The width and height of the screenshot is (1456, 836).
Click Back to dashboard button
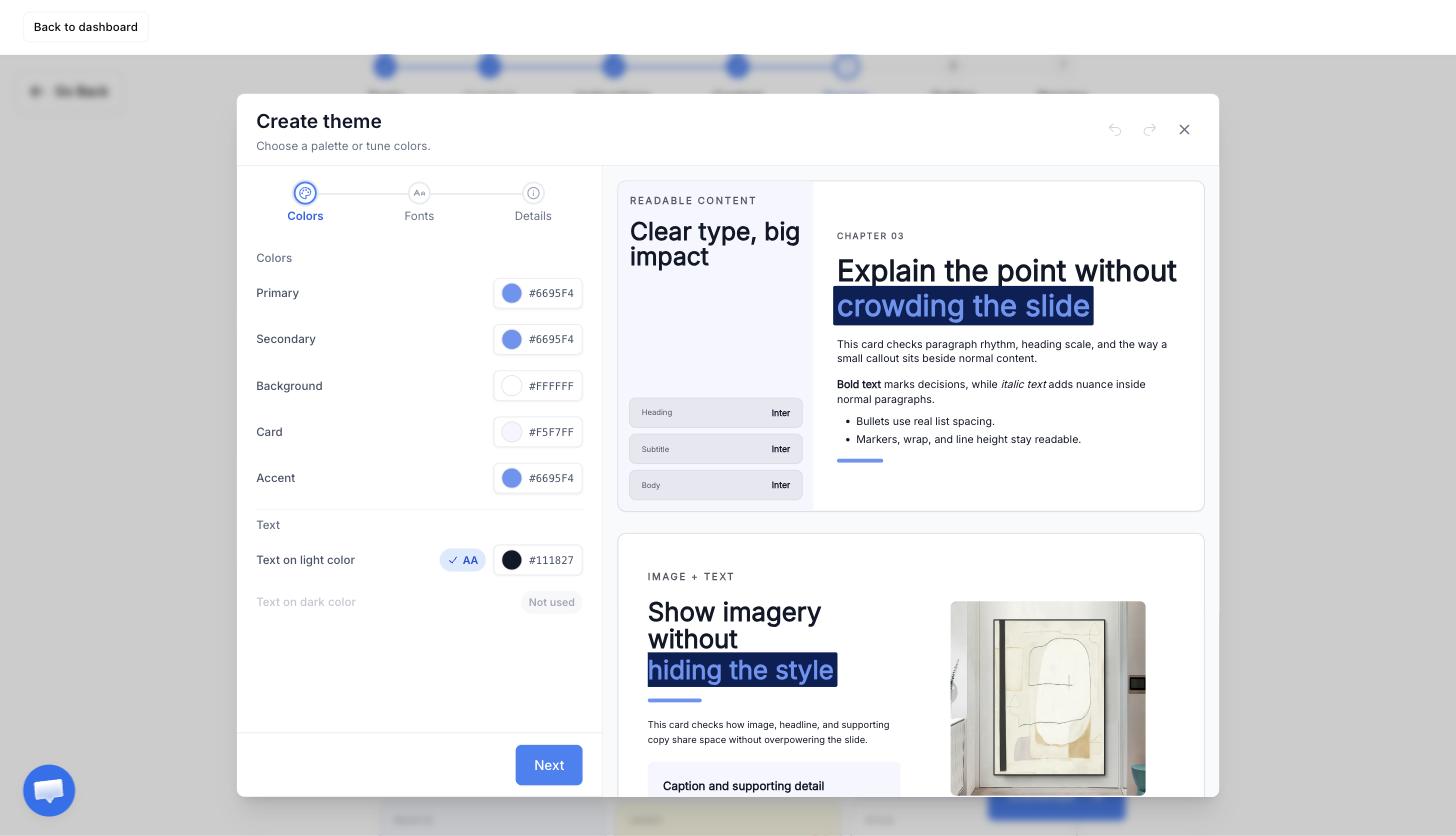pos(86,27)
